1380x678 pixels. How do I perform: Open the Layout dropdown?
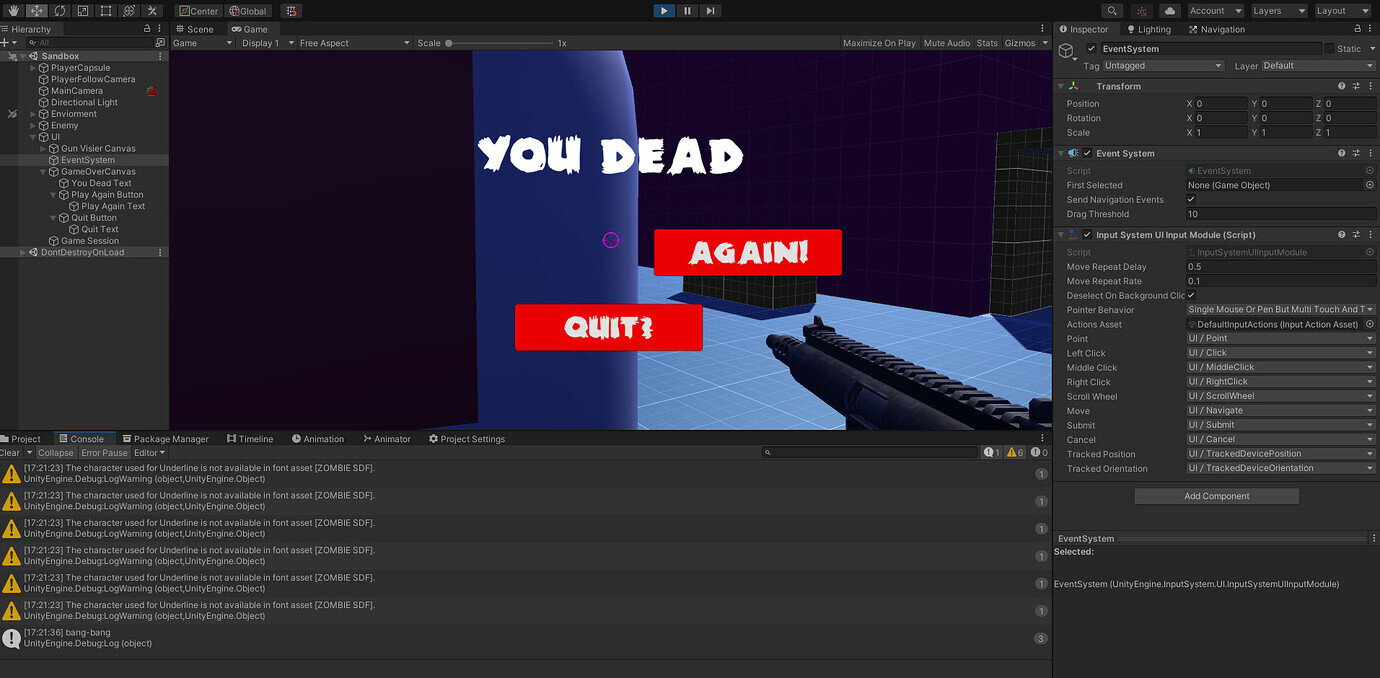[1343, 10]
